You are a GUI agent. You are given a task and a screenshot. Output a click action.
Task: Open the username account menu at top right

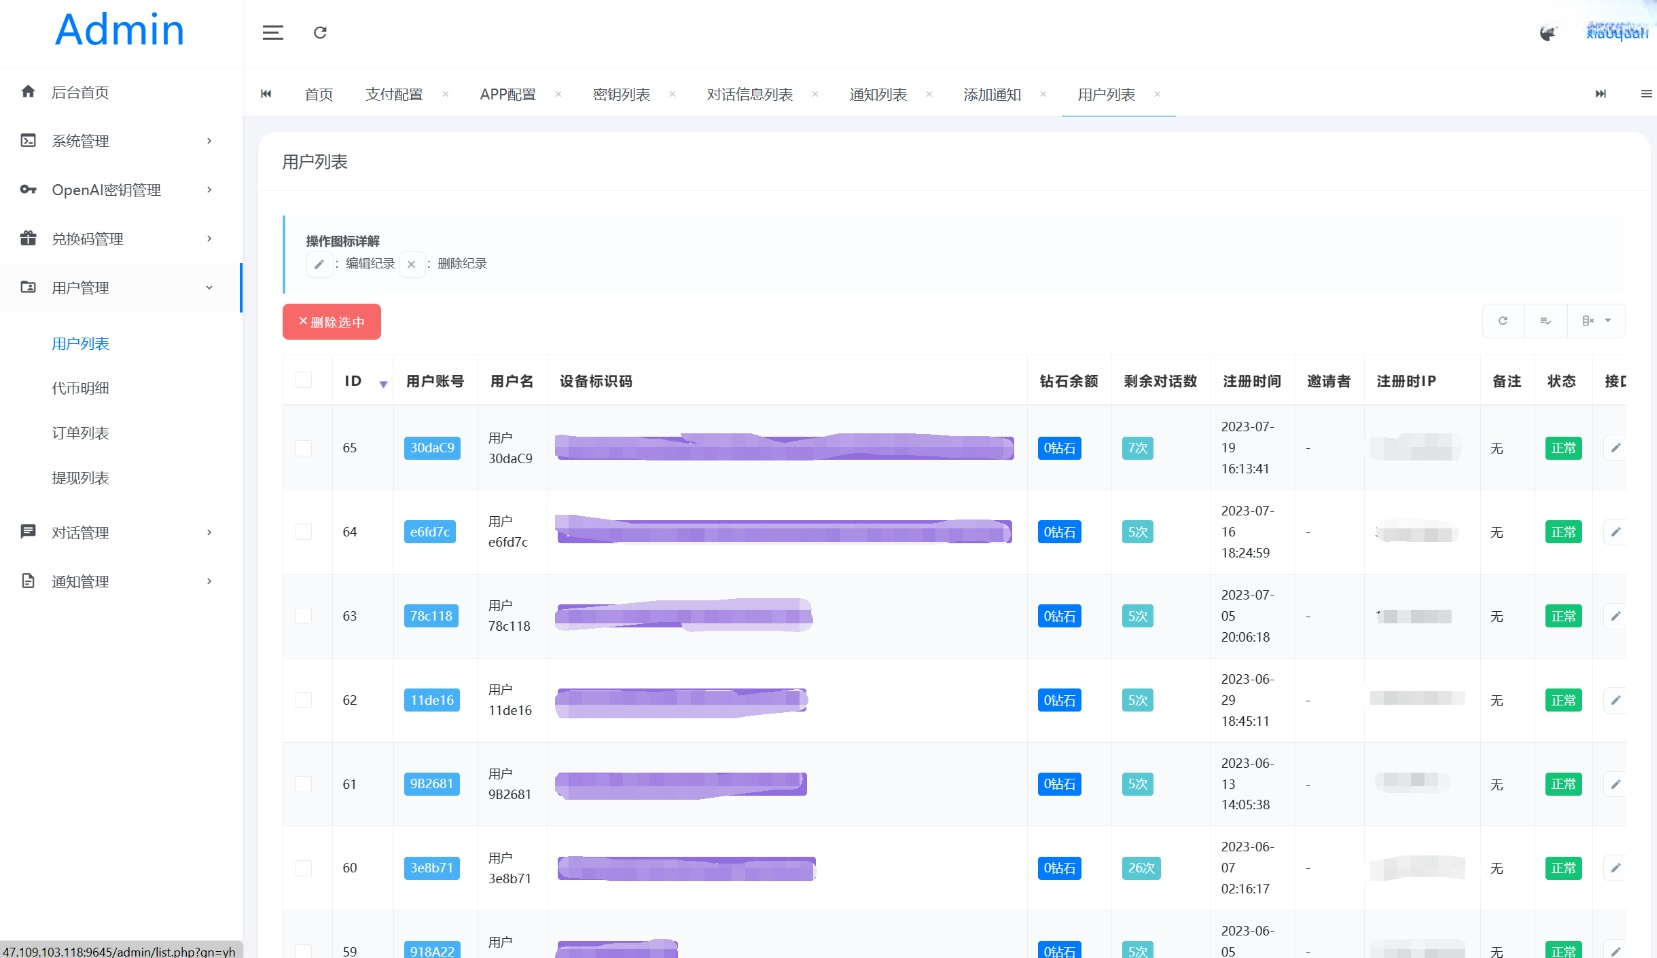click(x=1617, y=32)
